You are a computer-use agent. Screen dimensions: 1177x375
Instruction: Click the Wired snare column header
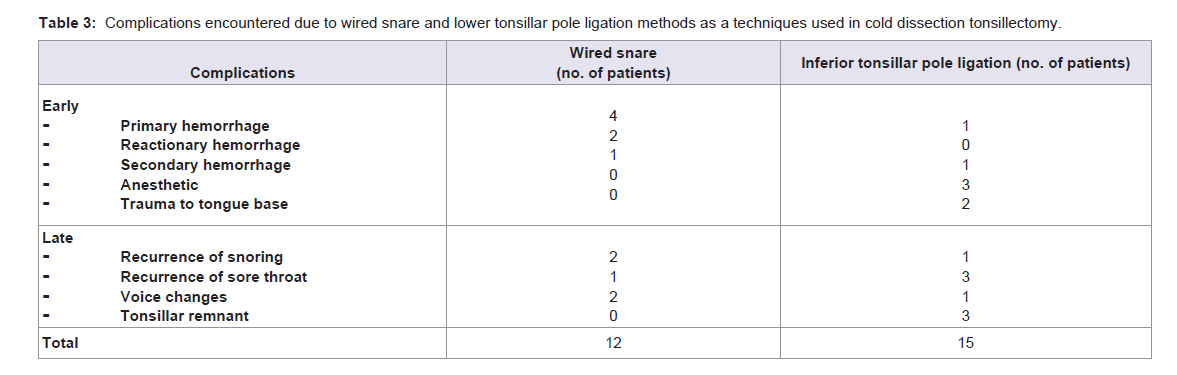point(613,63)
